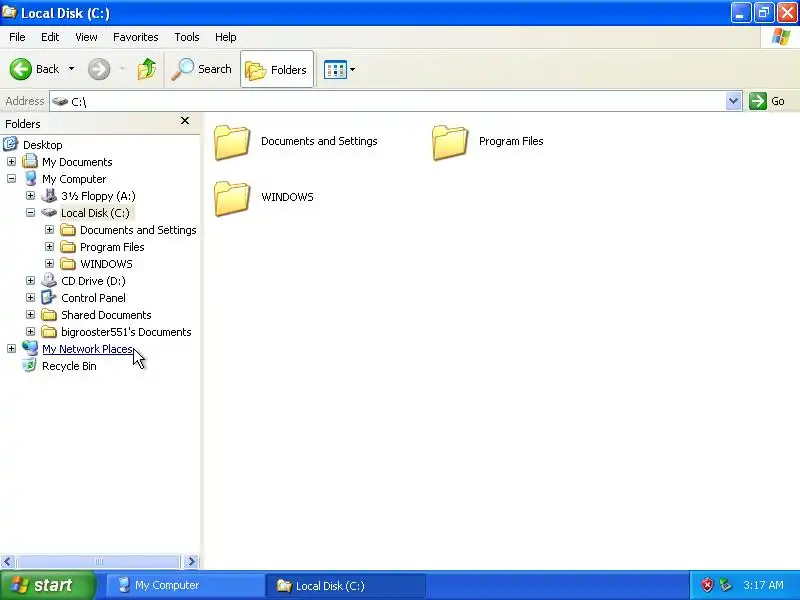Screen dimensions: 800x600
Task: Select the CD Drive (D:) icon
Action: (49, 280)
